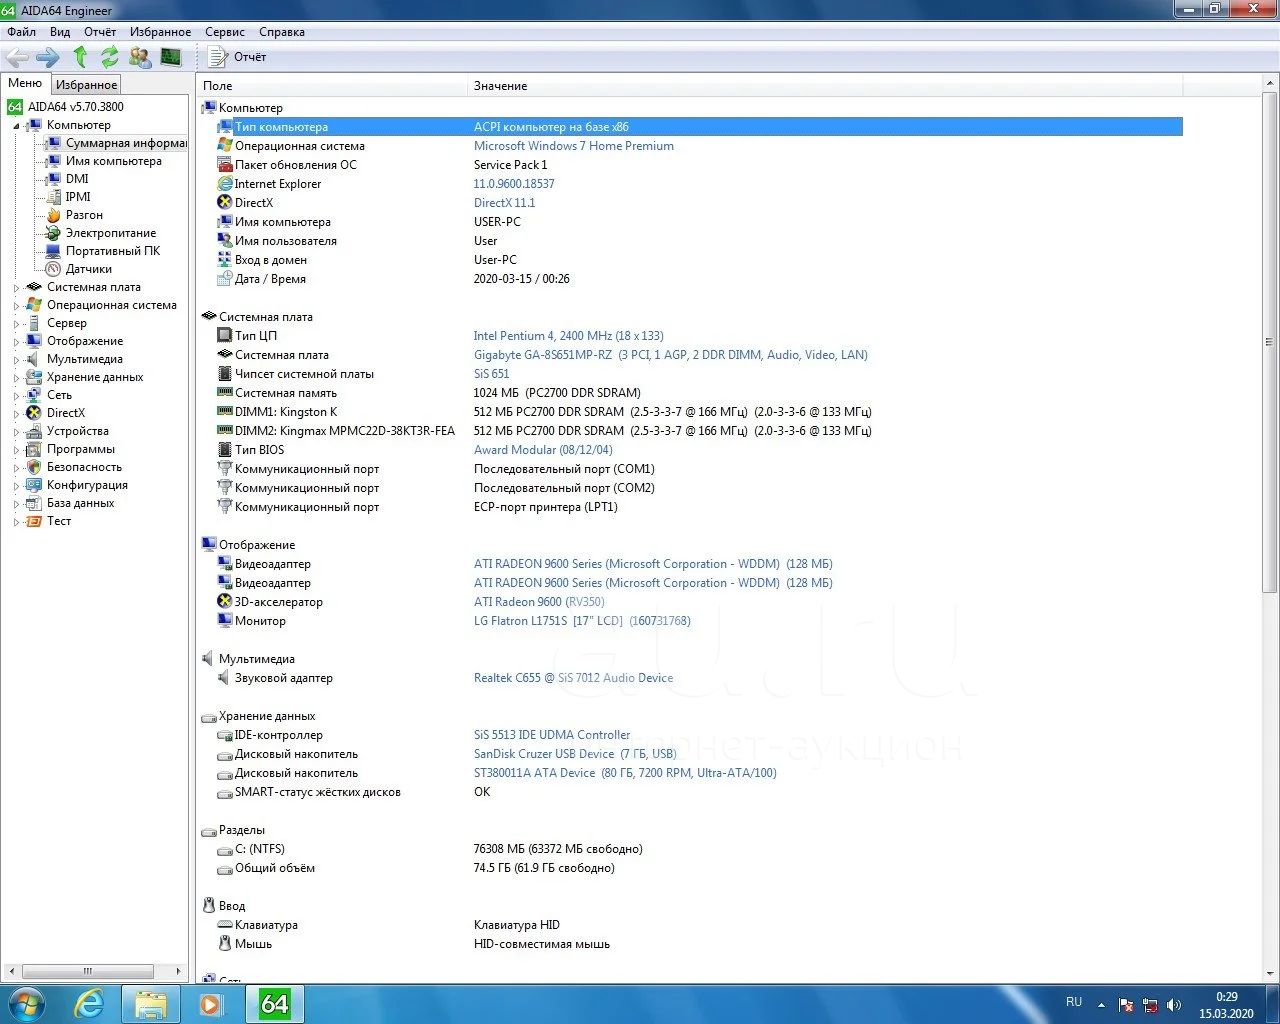Image resolution: width=1280 pixels, height=1024 pixels.
Task: Open the Отчёт menu in the menu bar
Action: pyautogui.click(x=100, y=32)
